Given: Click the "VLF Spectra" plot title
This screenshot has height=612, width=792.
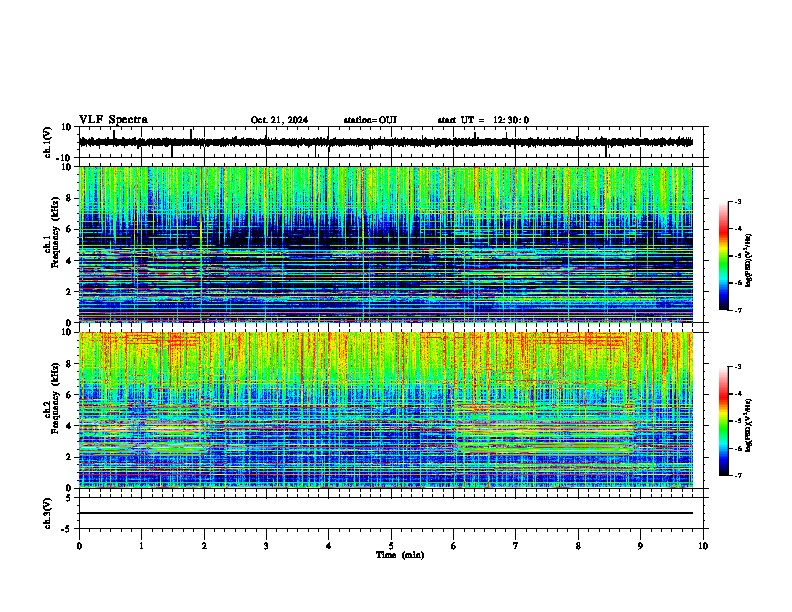Looking at the screenshot, I should point(113,120).
